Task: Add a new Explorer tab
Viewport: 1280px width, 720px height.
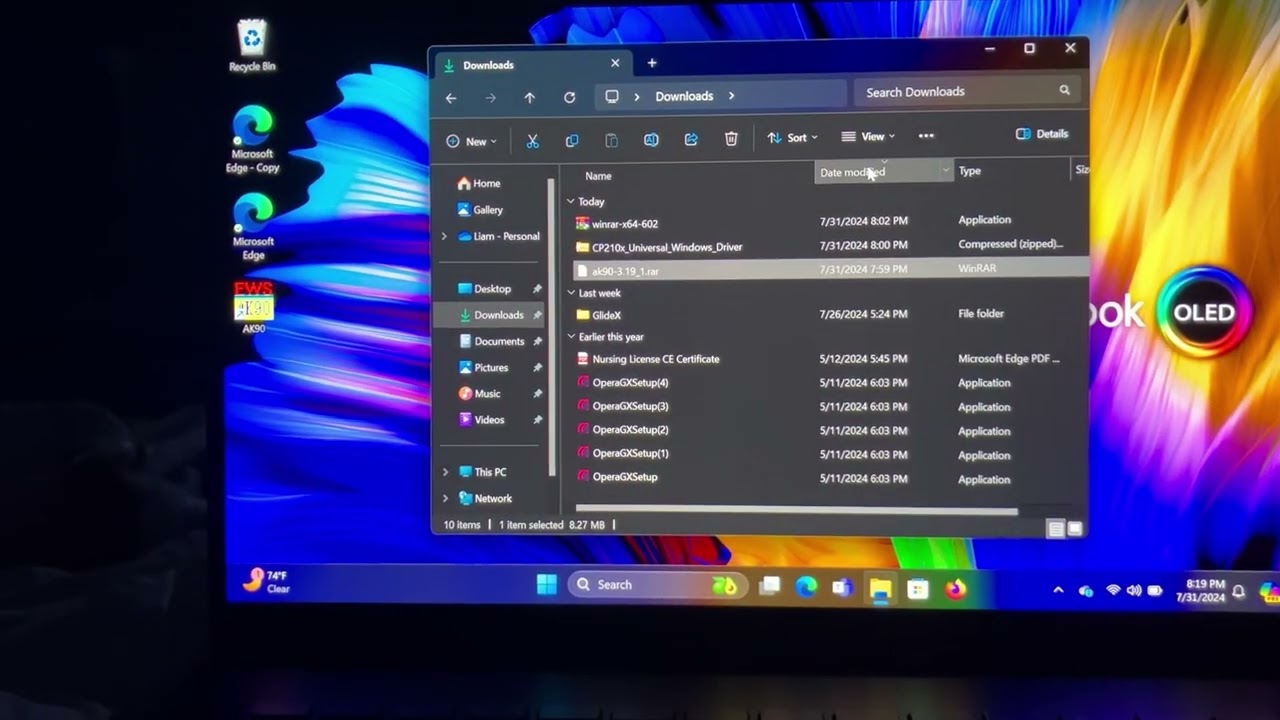Action: 652,63
